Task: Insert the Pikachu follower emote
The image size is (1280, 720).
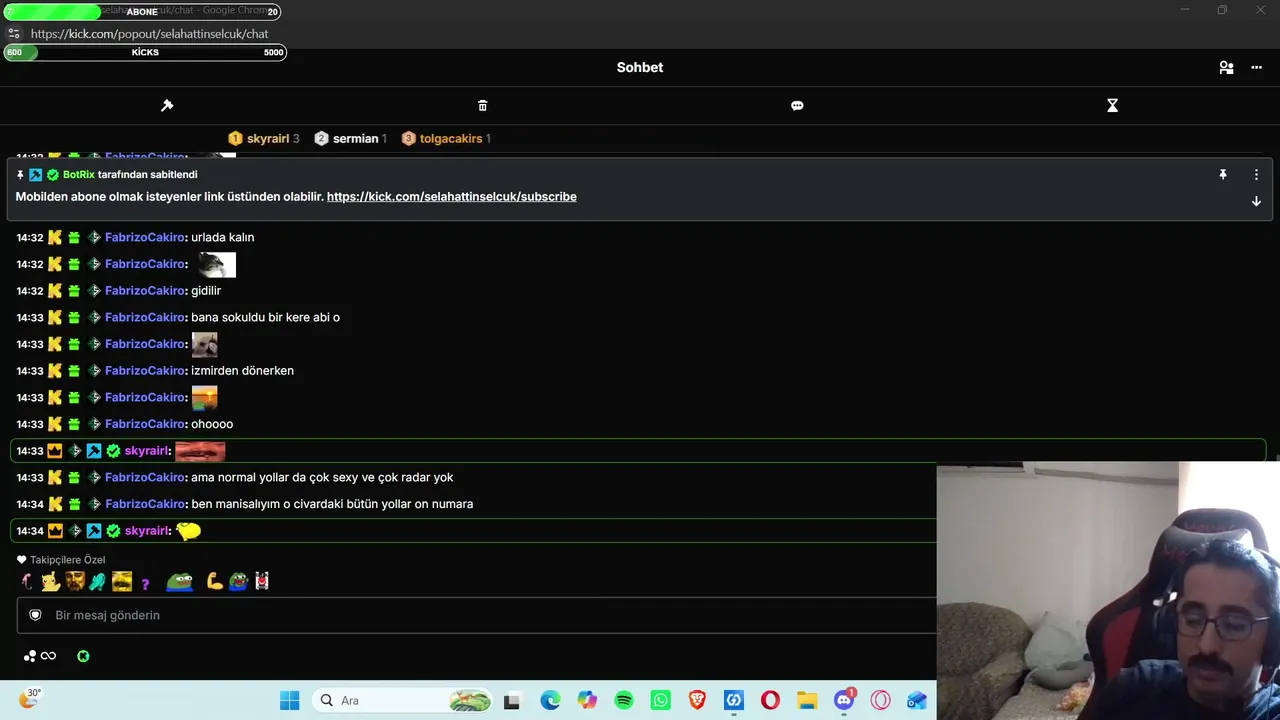Action: 50,581
